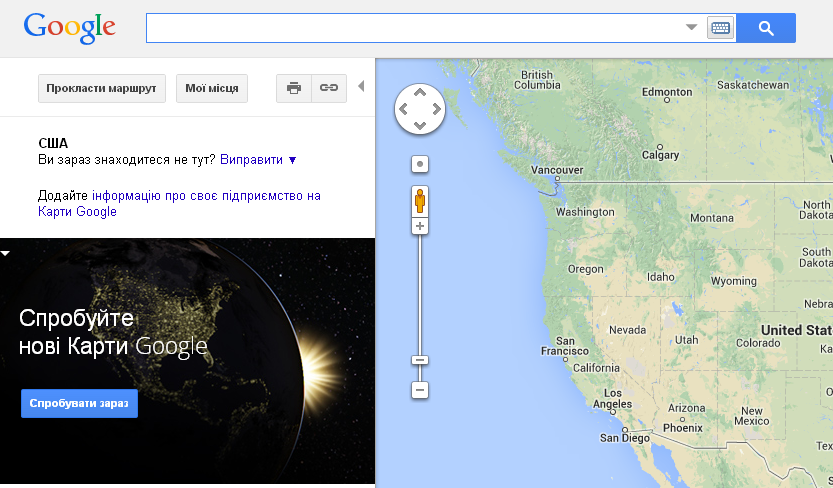Viewport: 833px width, 488px height.
Task: Click Спробувати зараз button
Action: coord(79,404)
